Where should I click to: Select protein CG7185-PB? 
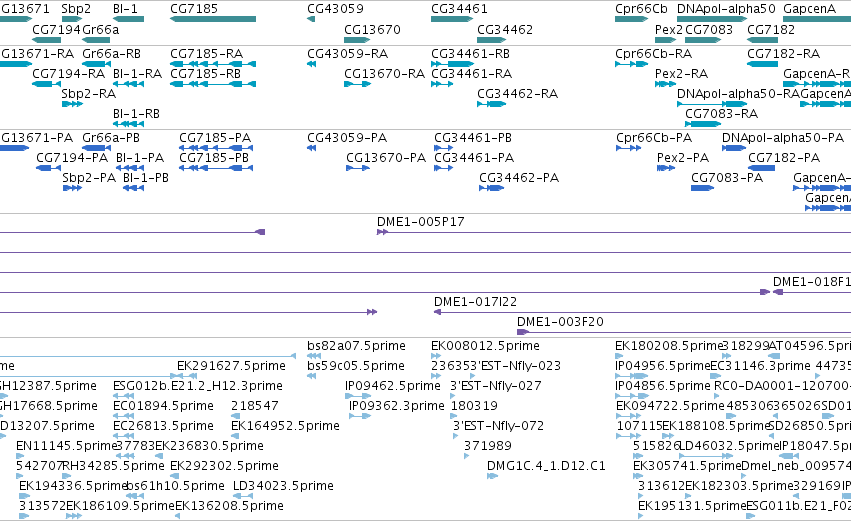tap(214, 158)
